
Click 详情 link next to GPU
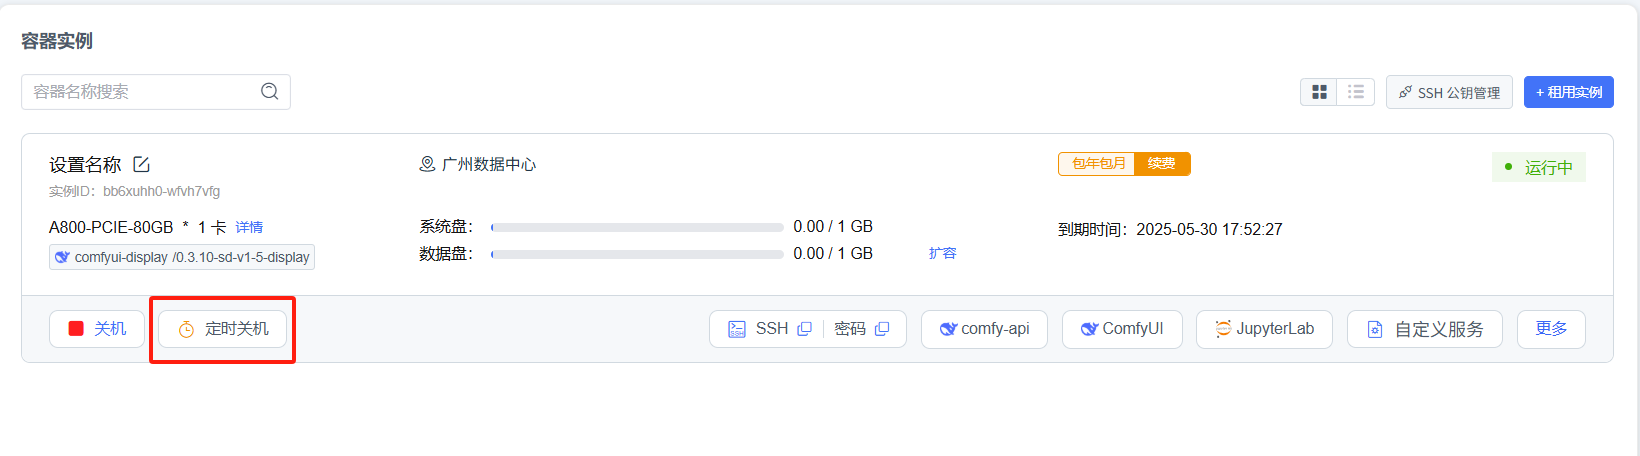pyautogui.click(x=249, y=228)
